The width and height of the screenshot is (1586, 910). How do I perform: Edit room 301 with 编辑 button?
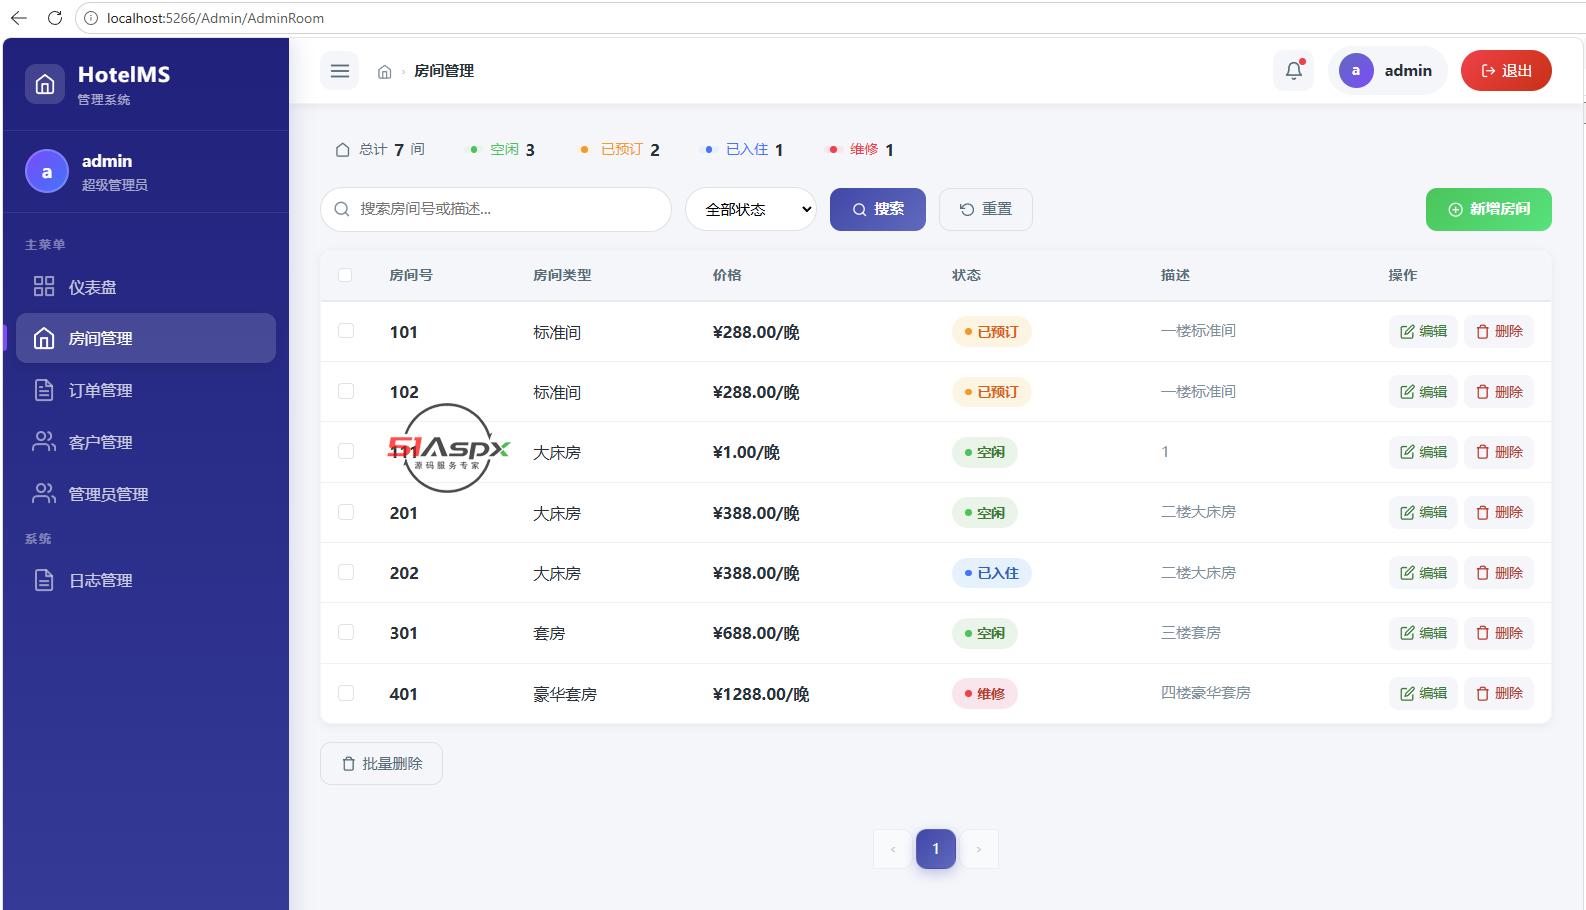click(1423, 633)
